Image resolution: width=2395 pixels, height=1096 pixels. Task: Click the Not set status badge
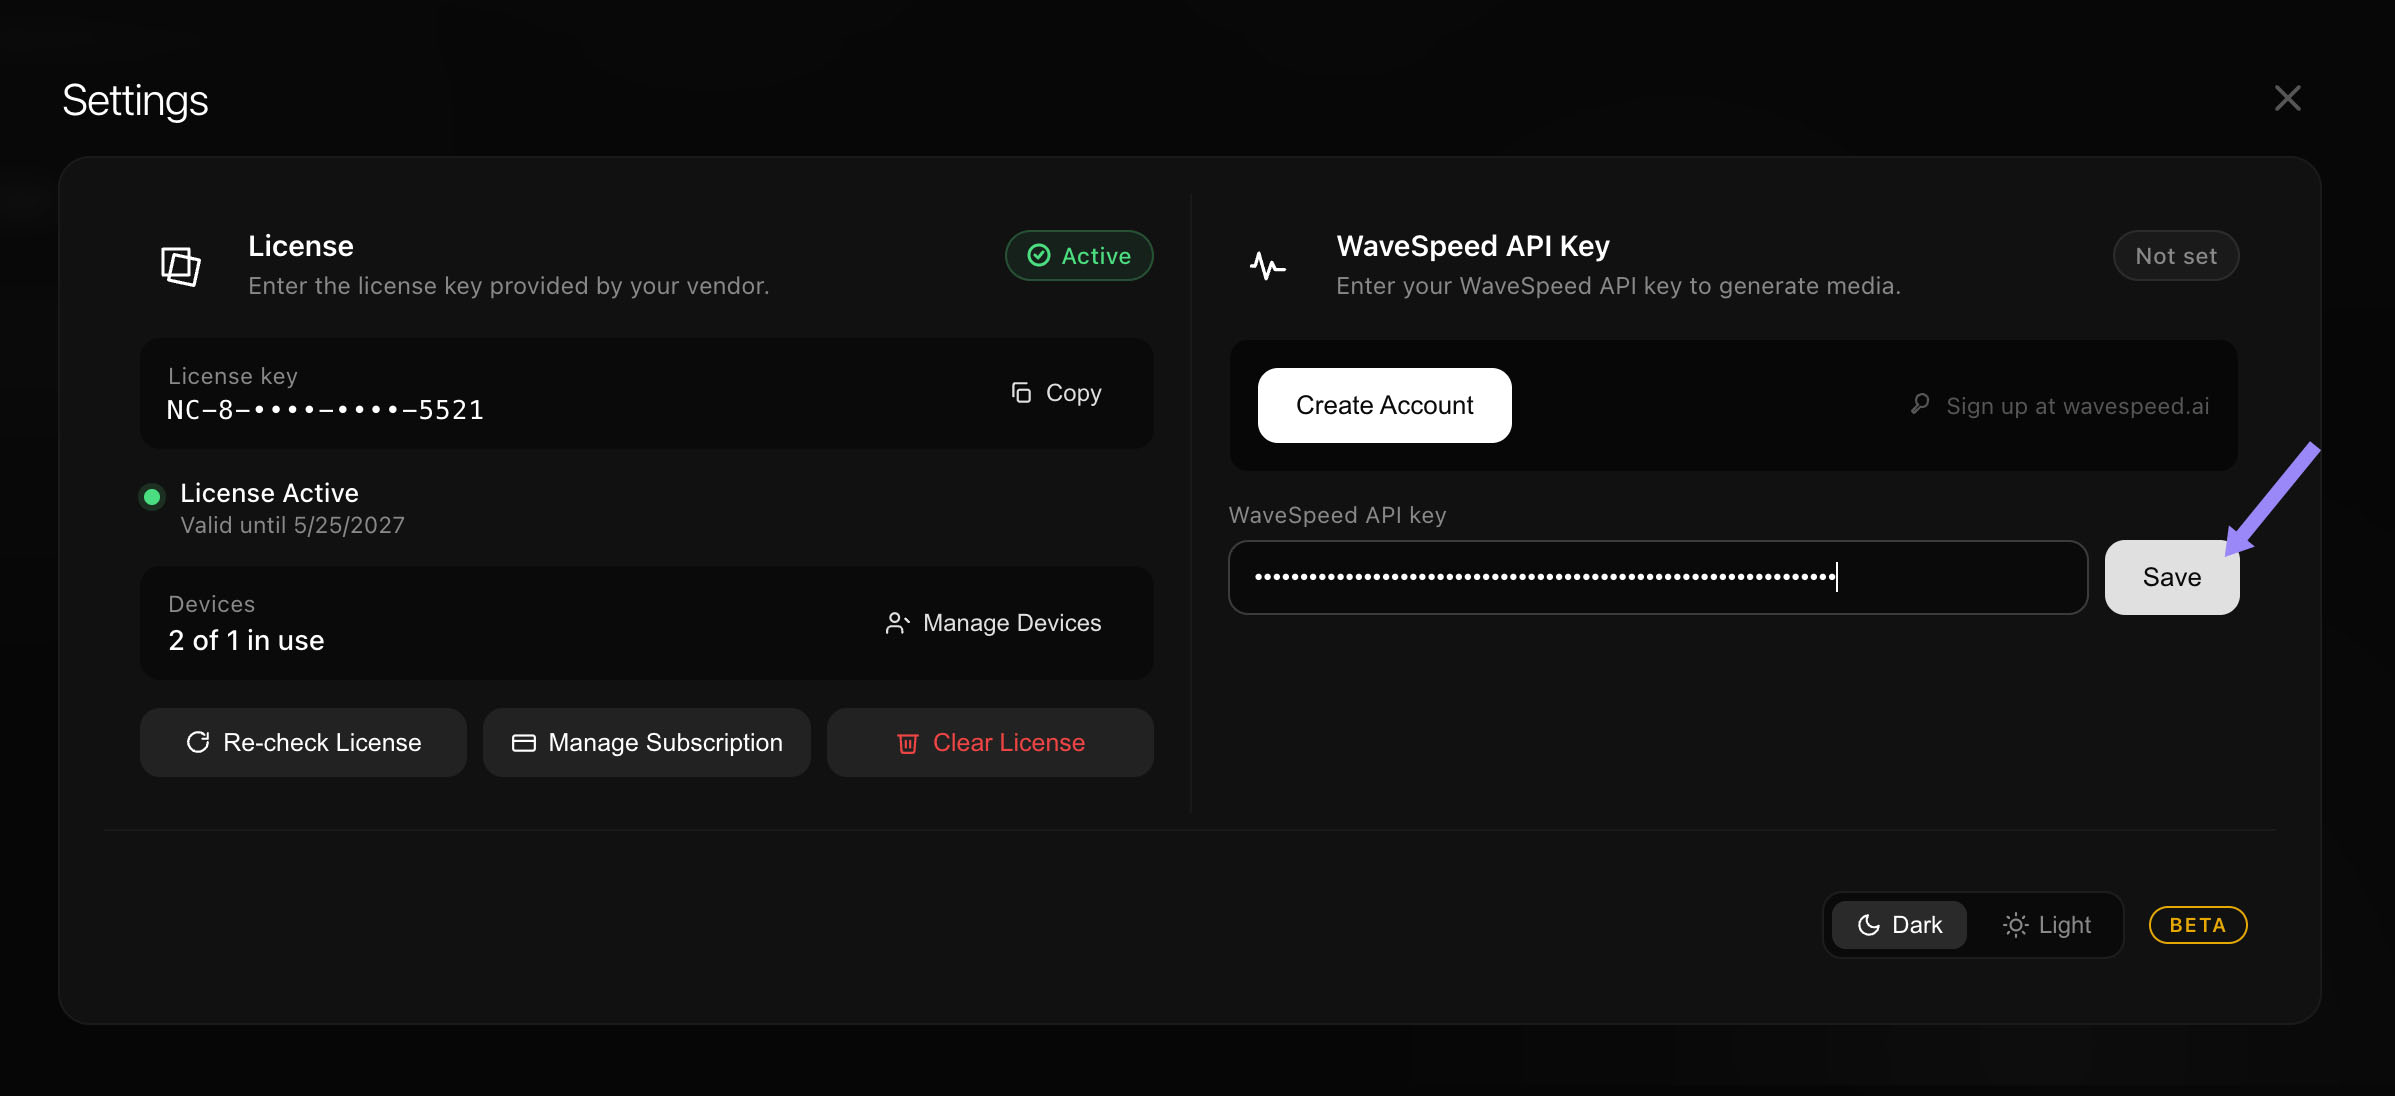2176,256
